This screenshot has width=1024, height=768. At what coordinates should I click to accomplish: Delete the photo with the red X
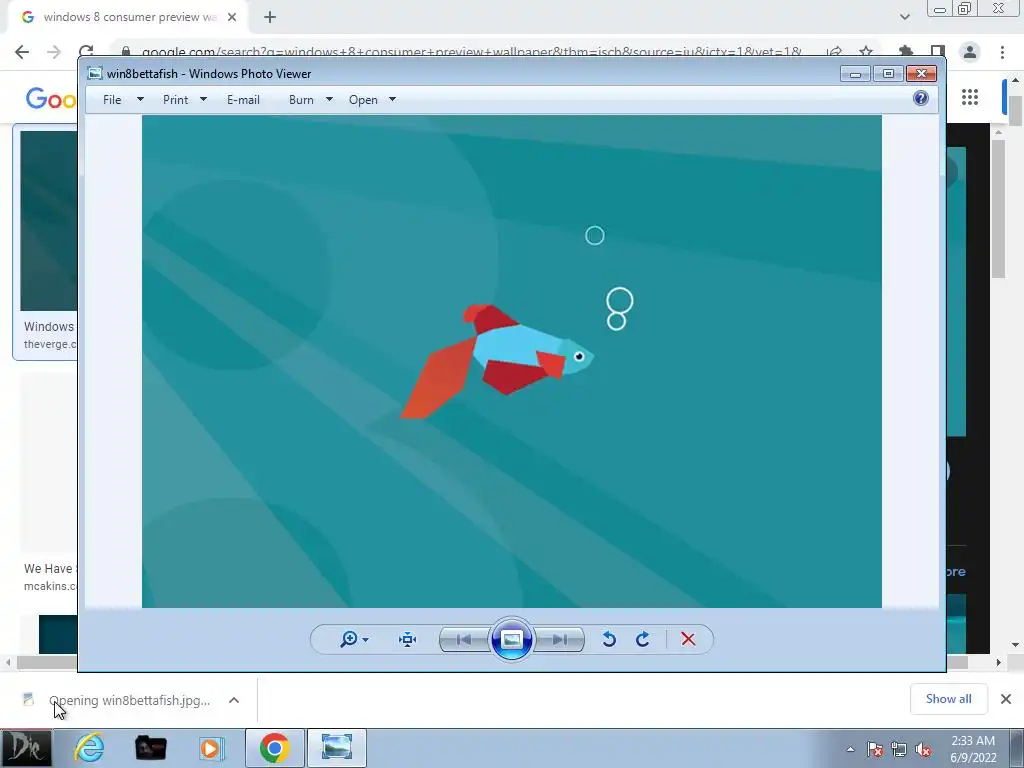(688, 639)
